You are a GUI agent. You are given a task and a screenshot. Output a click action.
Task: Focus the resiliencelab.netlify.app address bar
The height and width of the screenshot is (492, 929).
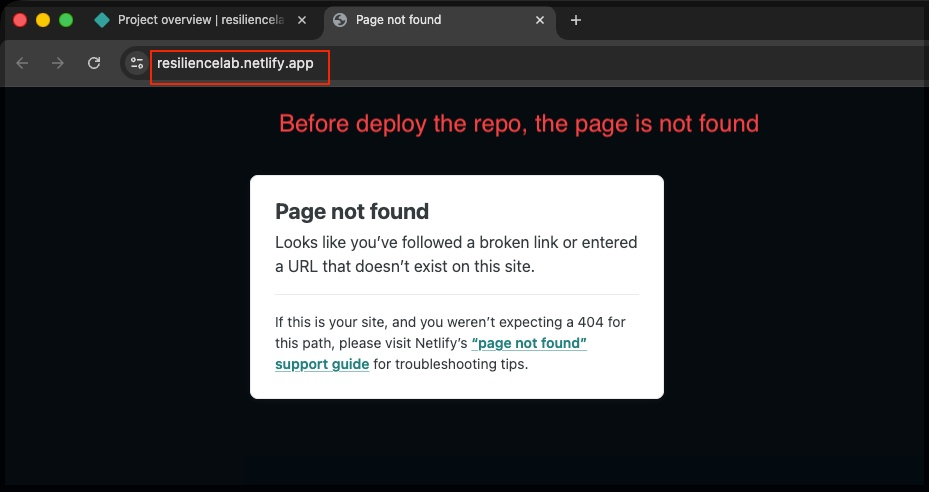click(x=236, y=64)
